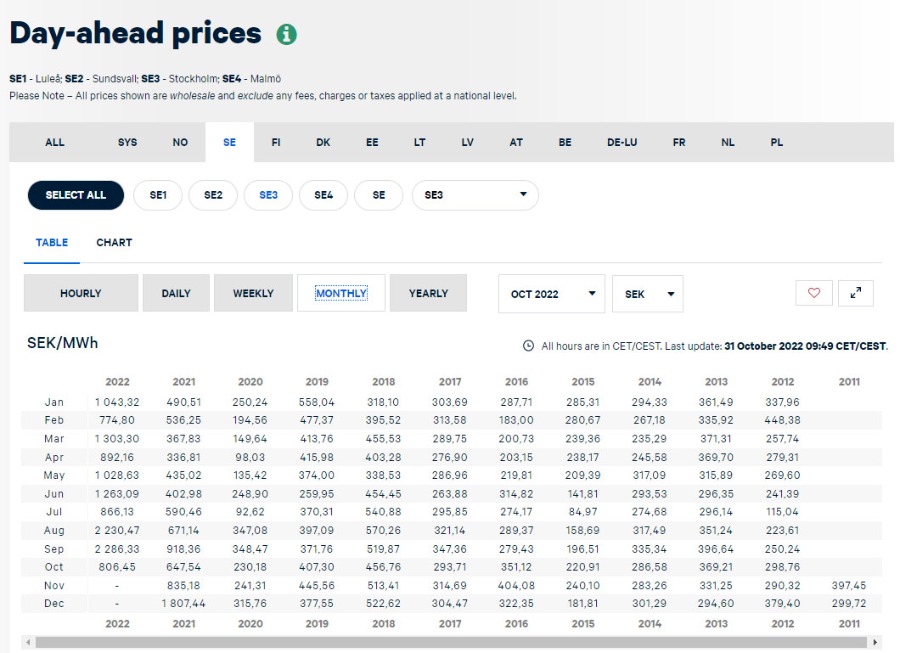
Task: Switch to the CHART tab
Action: coord(114,242)
